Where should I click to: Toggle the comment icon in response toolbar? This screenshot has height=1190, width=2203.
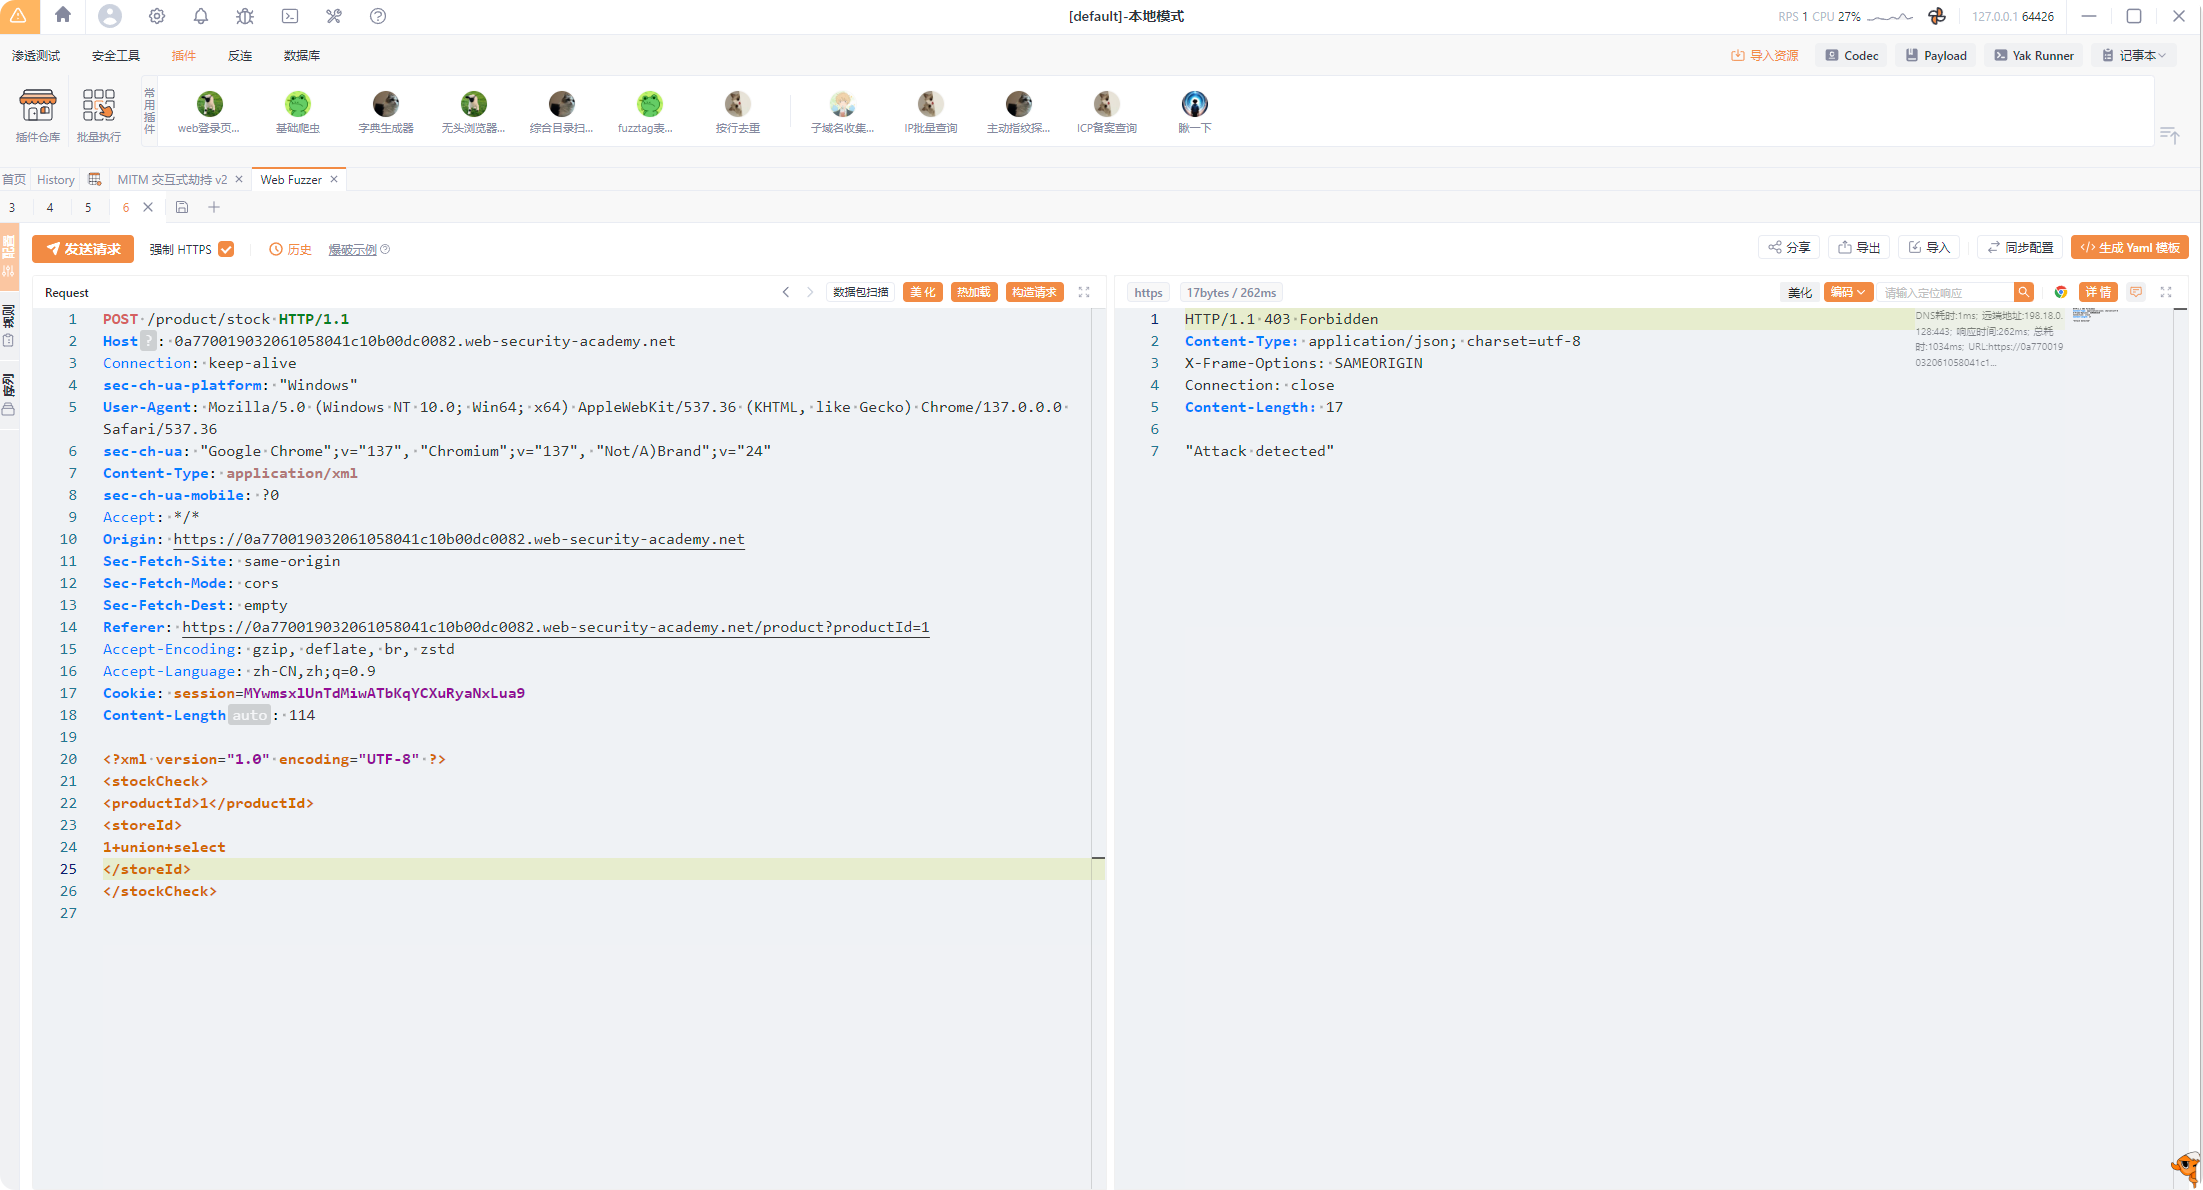tap(2136, 292)
